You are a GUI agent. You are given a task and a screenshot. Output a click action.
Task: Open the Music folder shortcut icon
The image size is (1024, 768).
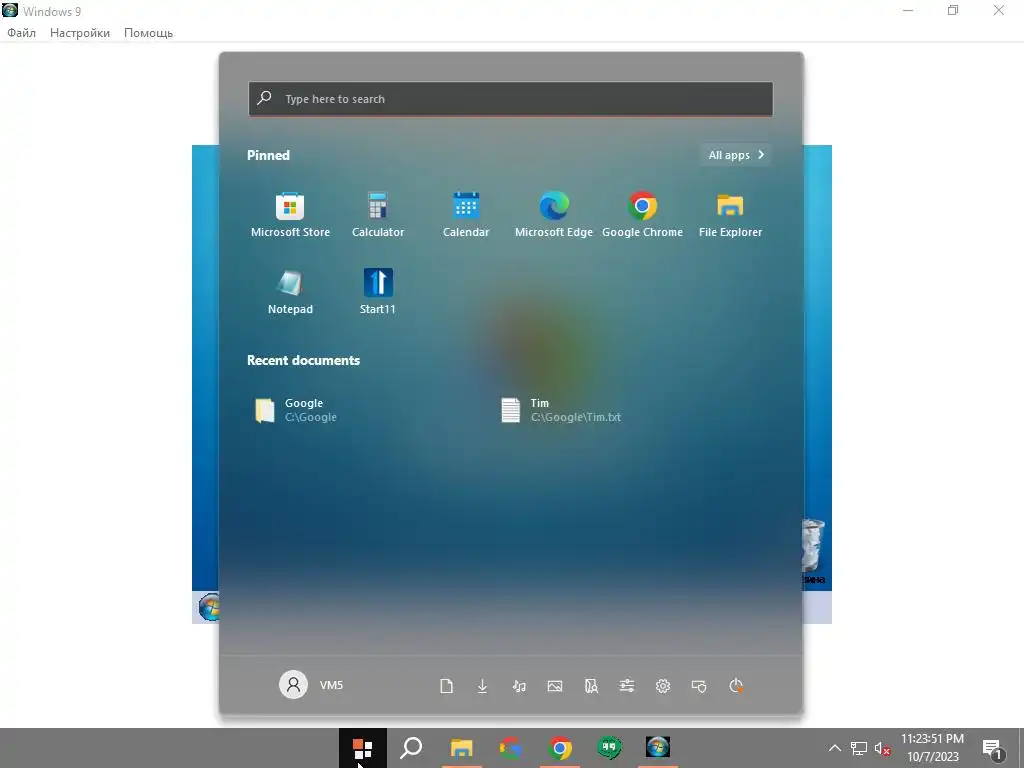point(519,686)
